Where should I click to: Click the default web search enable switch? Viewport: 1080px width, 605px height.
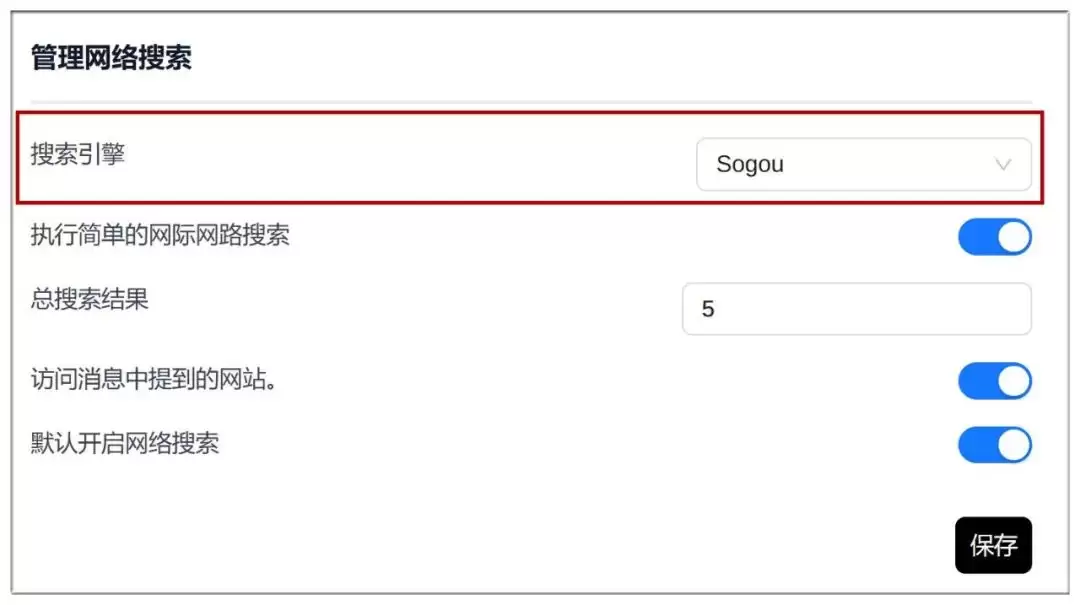(994, 445)
